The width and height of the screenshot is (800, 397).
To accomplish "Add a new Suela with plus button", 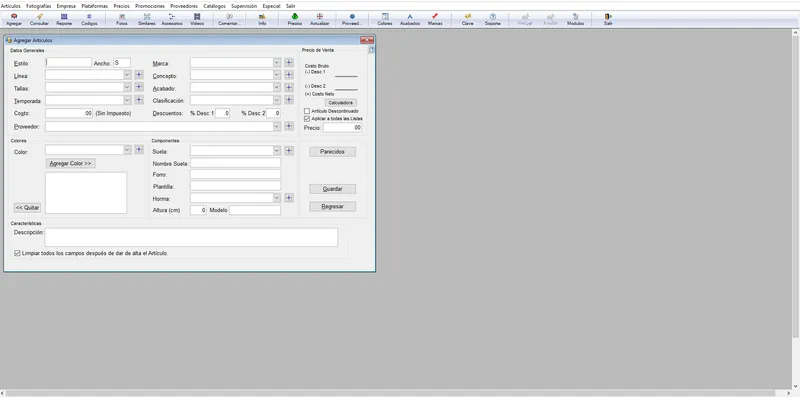I will pos(289,151).
